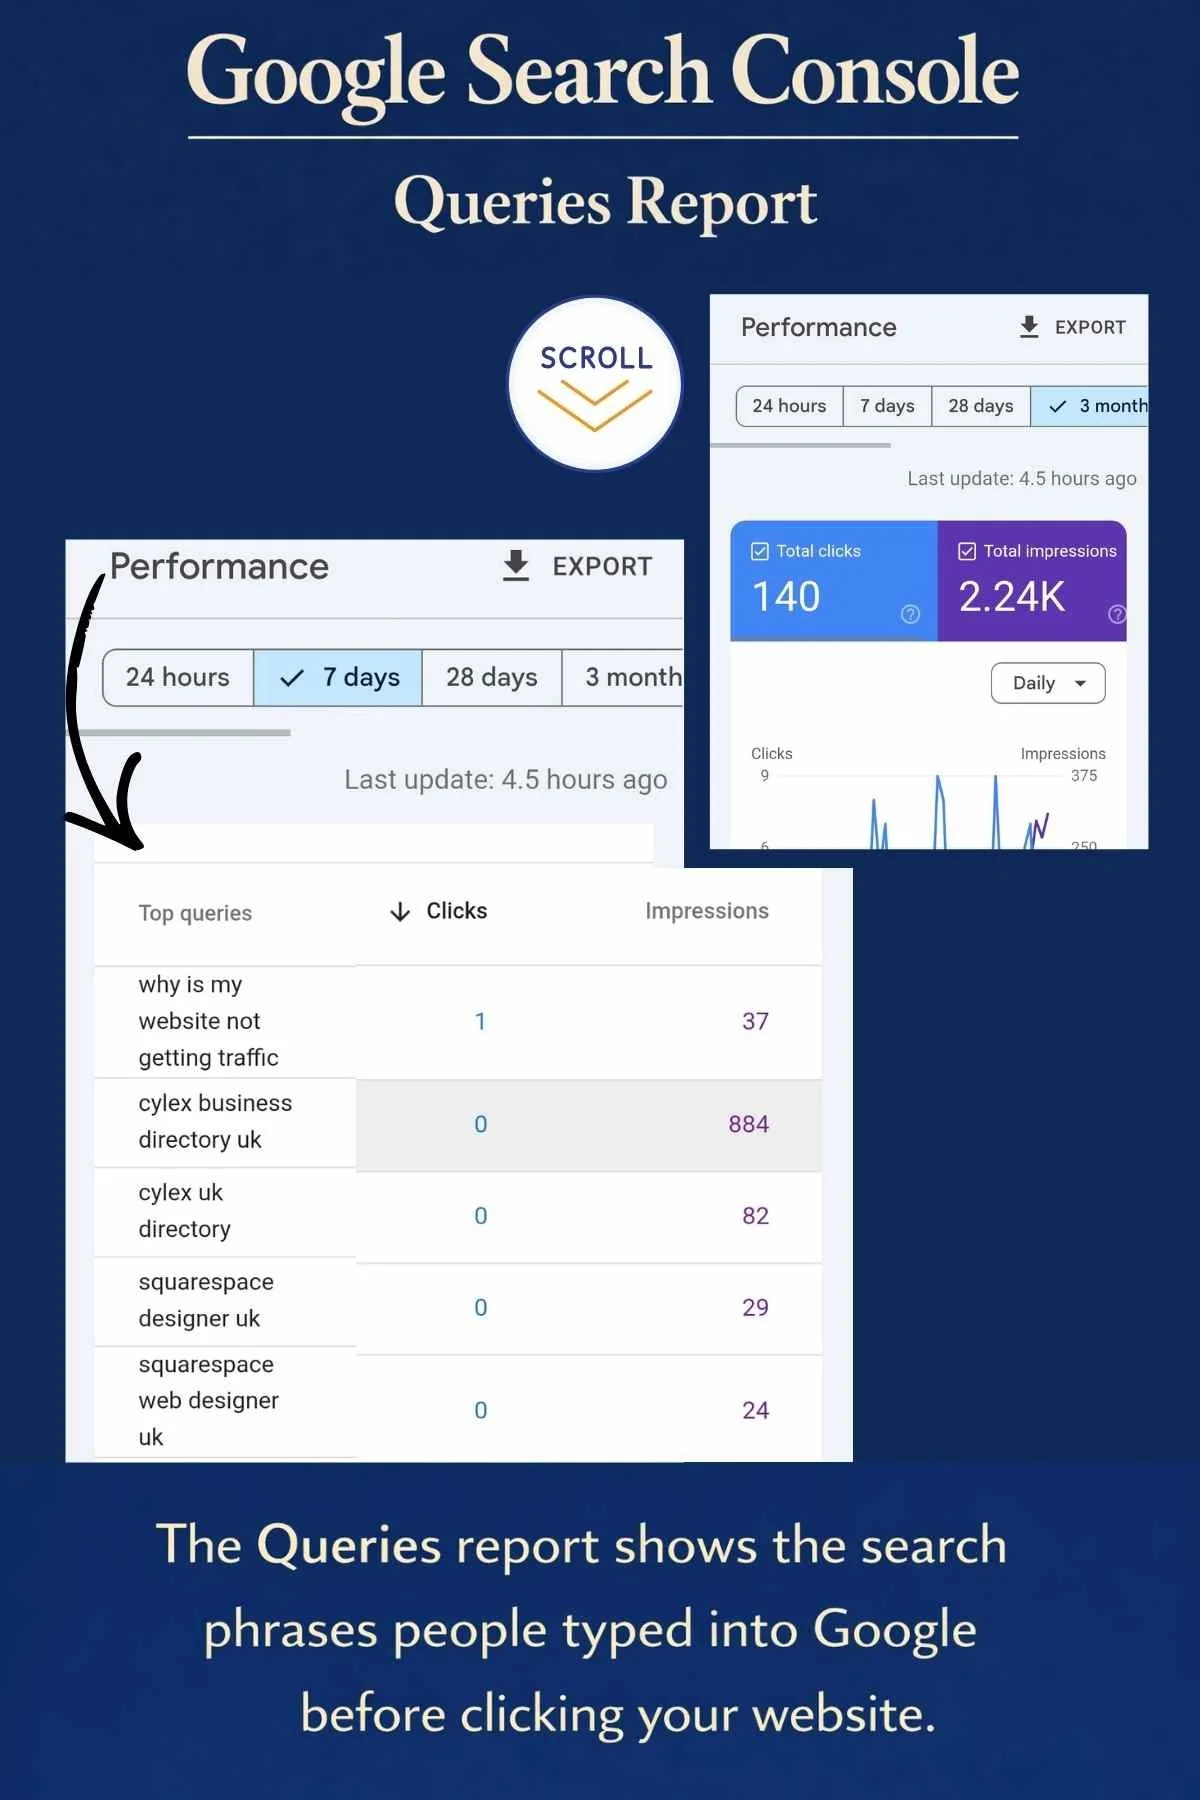
Task: Select the checked 7 days tab in left panel
Action: [x=338, y=677]
